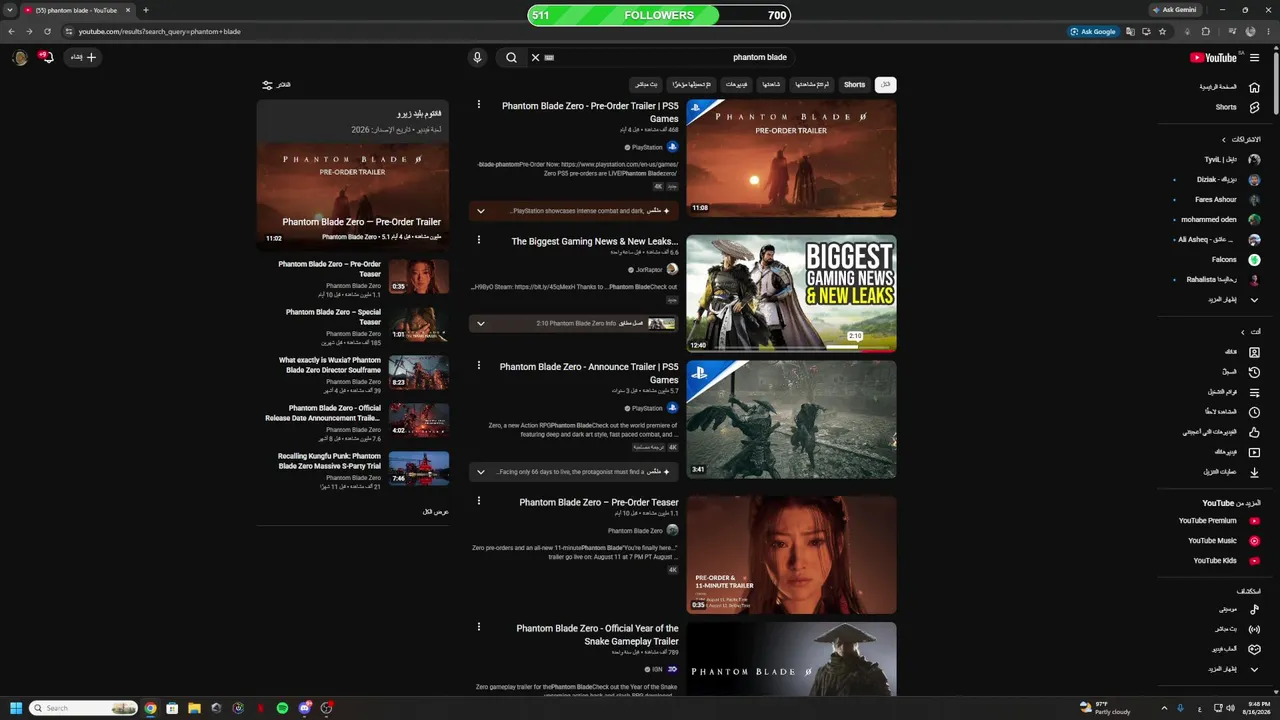The image size is (1280, 720).
Task: Open the account avatar menu
Action: [x=19, y=57]
